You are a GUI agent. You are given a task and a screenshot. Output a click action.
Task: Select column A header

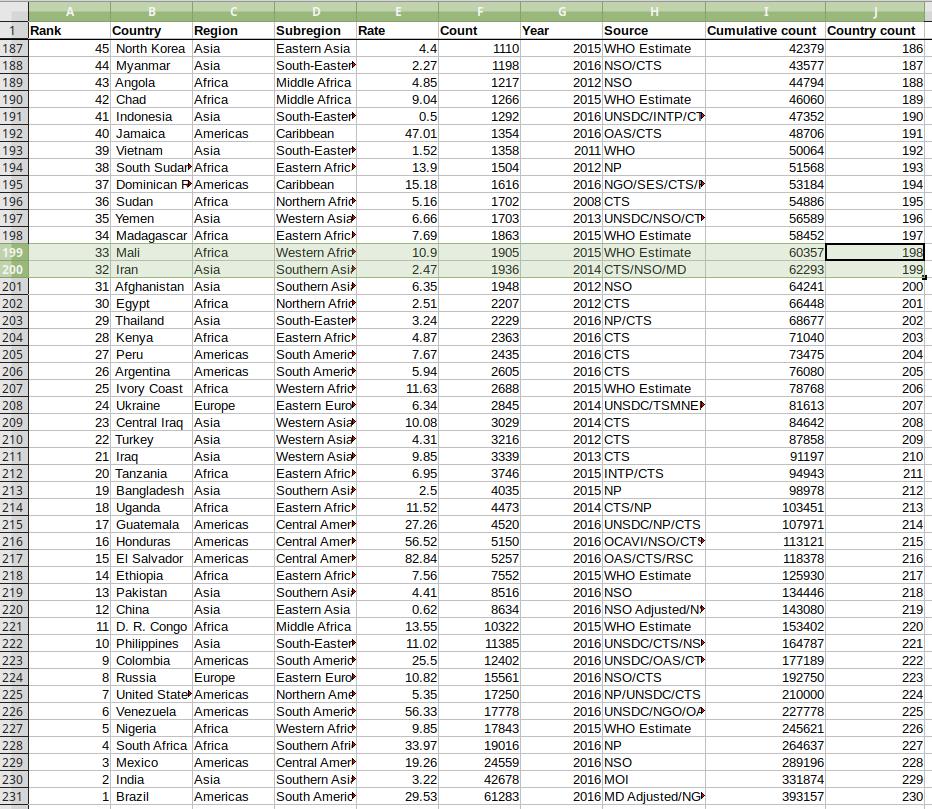(x=70, y=11)
